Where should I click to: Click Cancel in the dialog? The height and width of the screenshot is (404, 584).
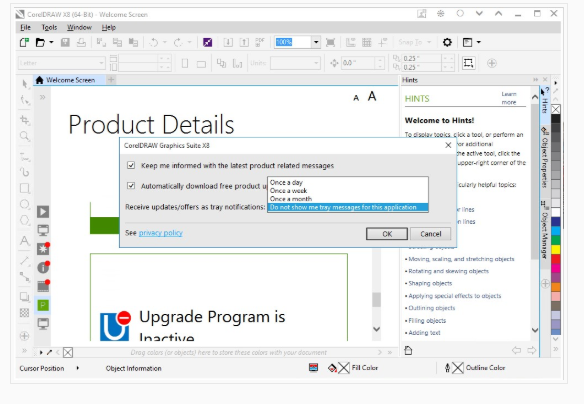coord(431,234)
